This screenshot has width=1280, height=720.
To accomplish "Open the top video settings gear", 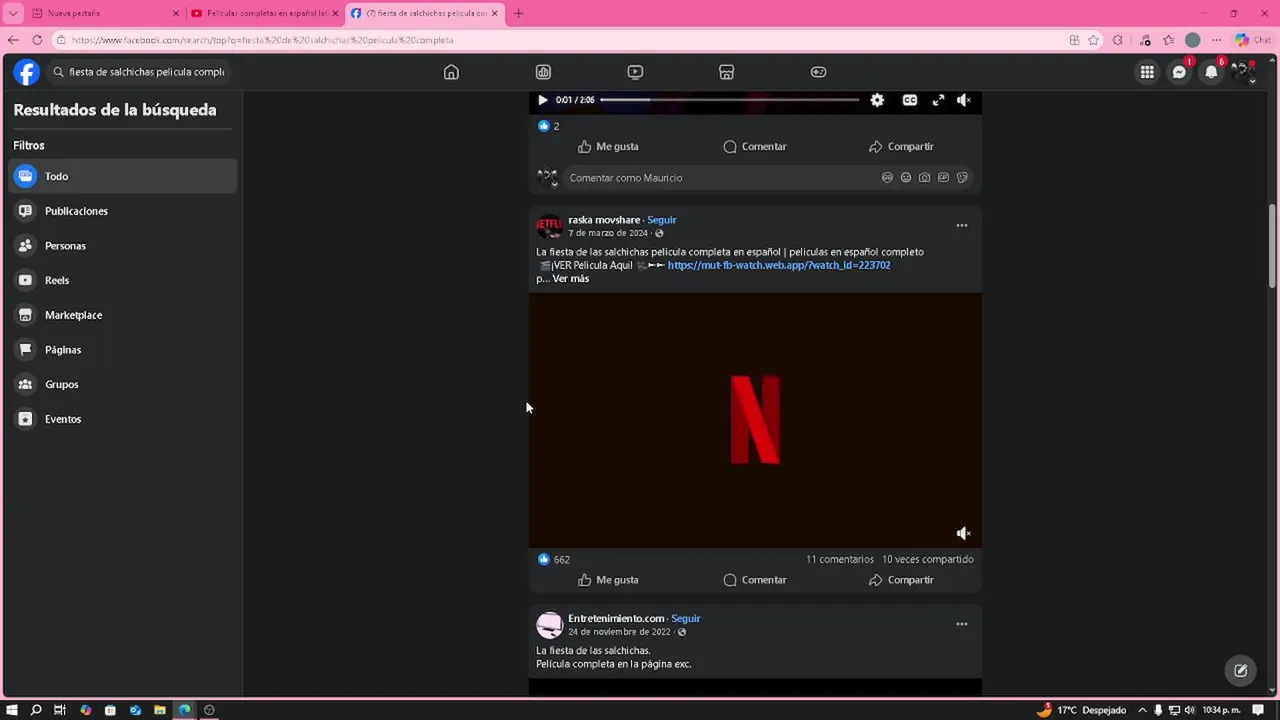I will (877, 100).
